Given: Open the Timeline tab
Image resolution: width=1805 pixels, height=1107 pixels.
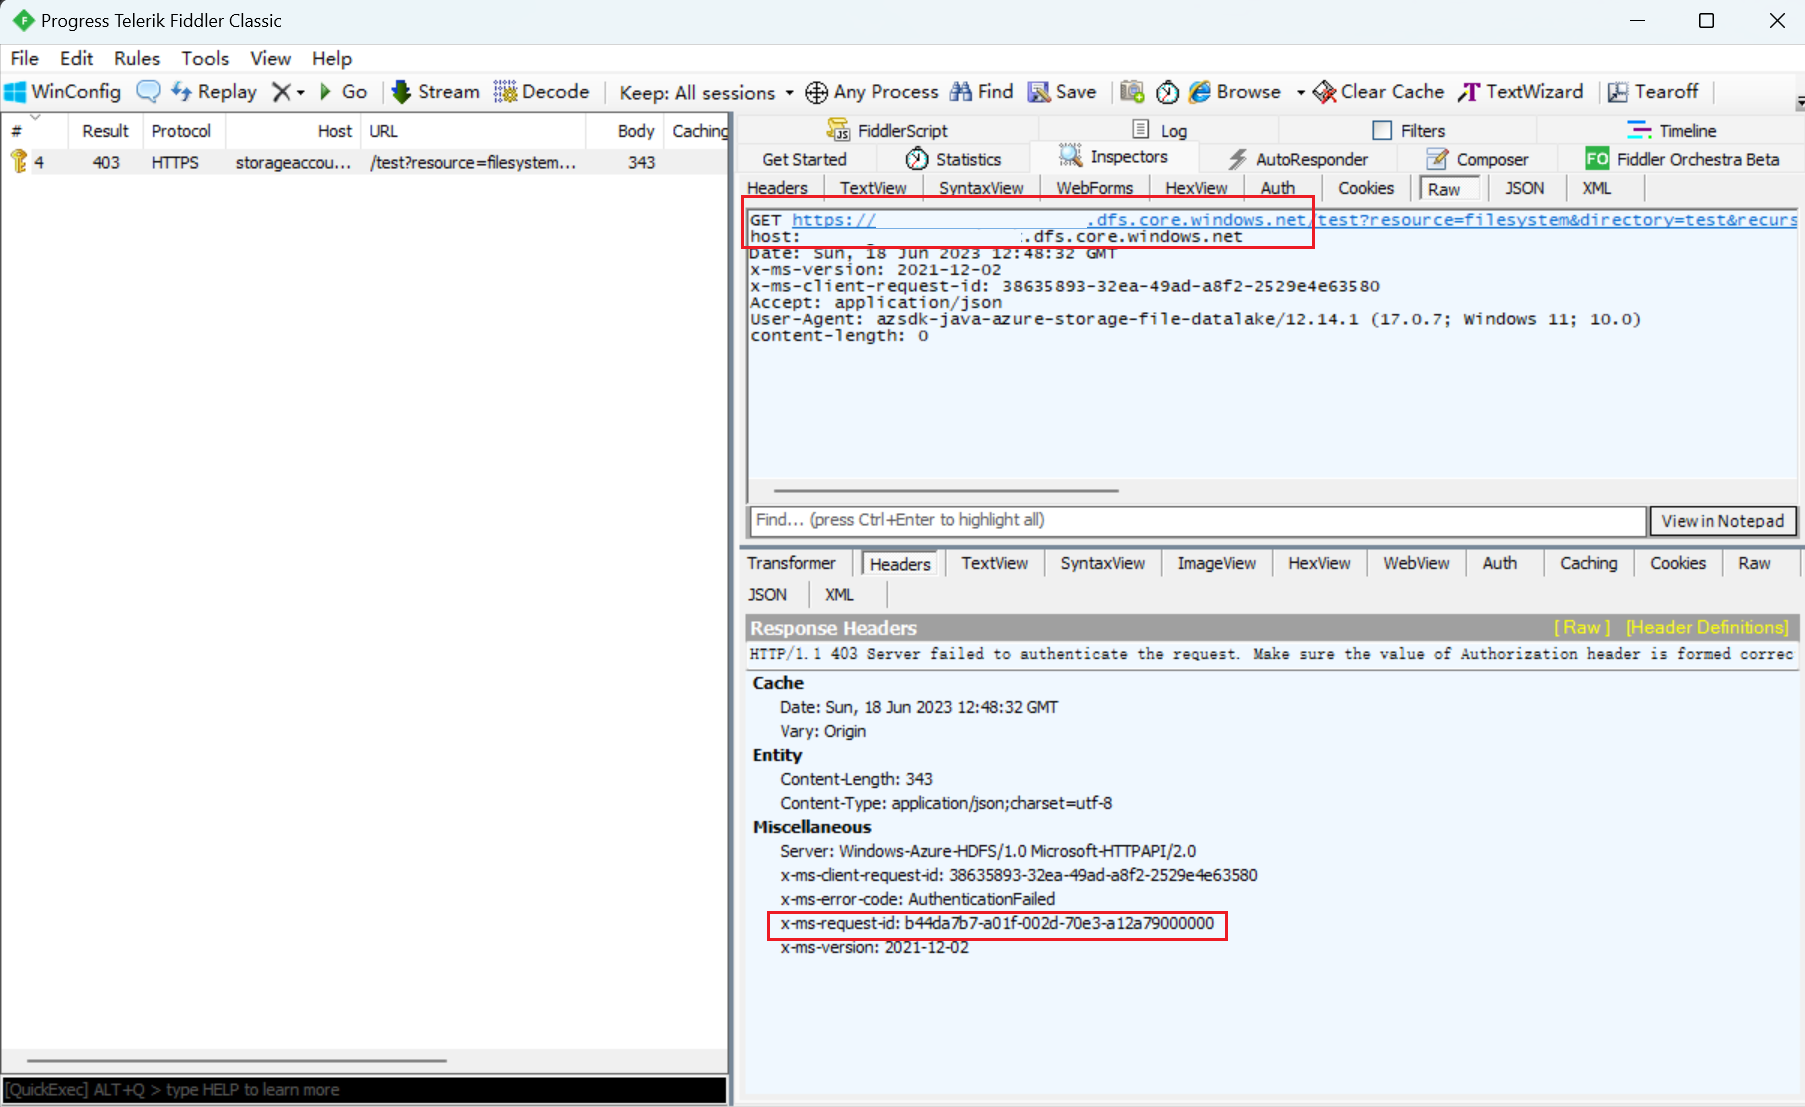Looking at the screenshot, I should pos(1671,130).
